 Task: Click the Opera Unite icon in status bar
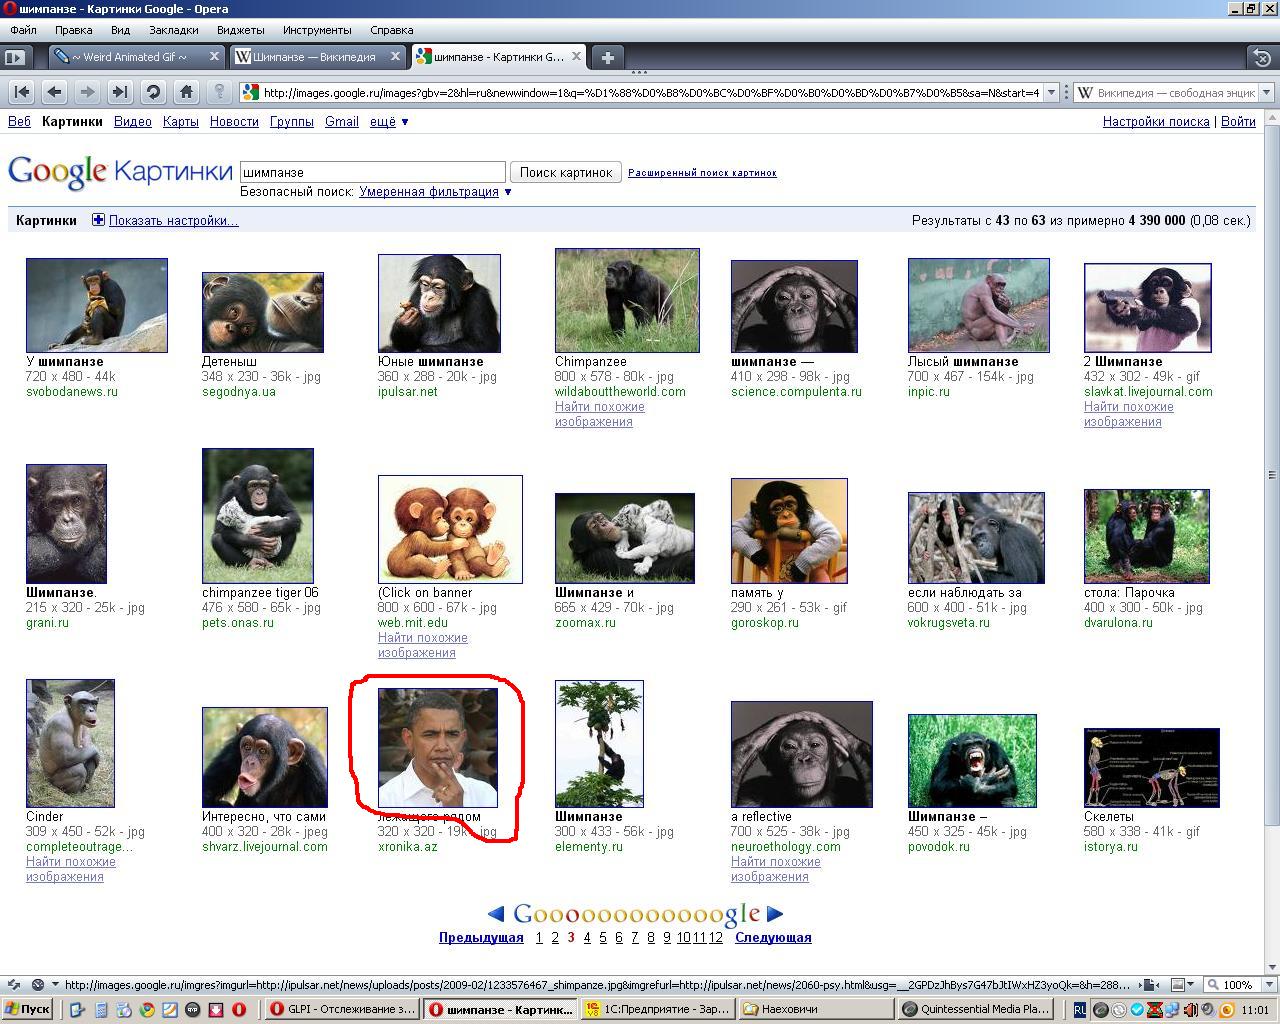pos(37,984)
